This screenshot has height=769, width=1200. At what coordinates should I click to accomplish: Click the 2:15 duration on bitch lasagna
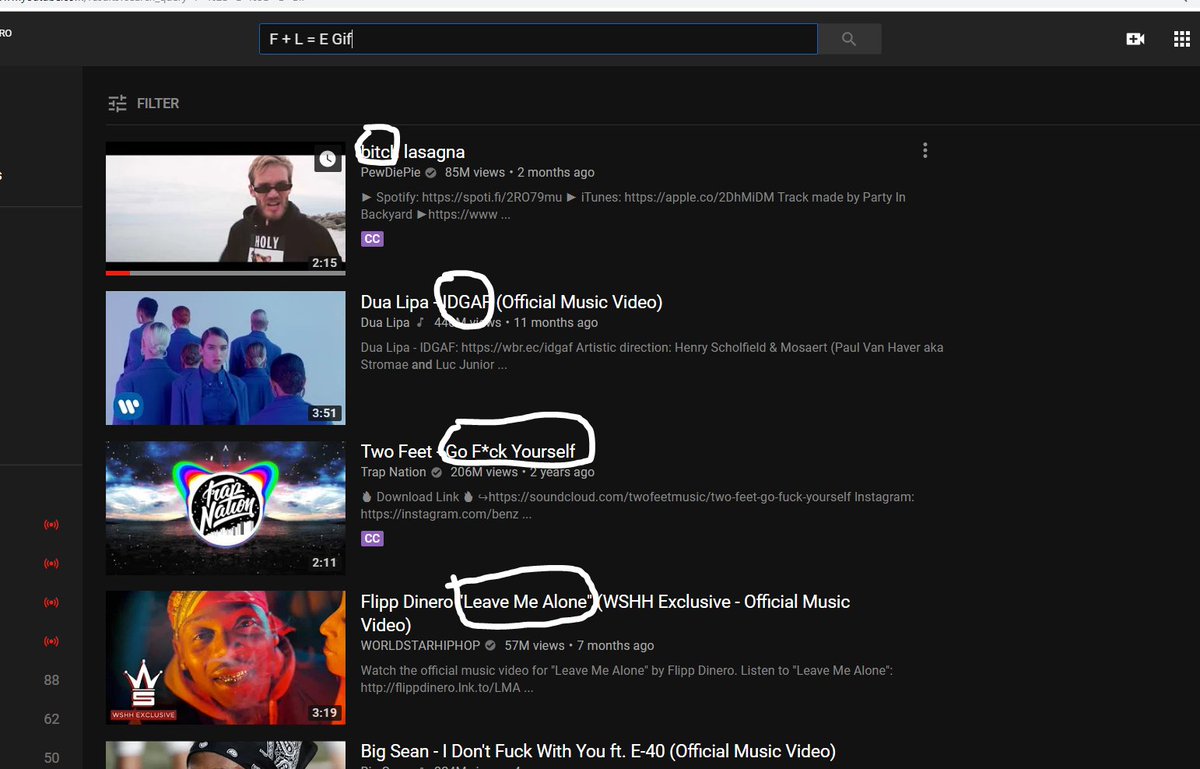coord(324,263)
